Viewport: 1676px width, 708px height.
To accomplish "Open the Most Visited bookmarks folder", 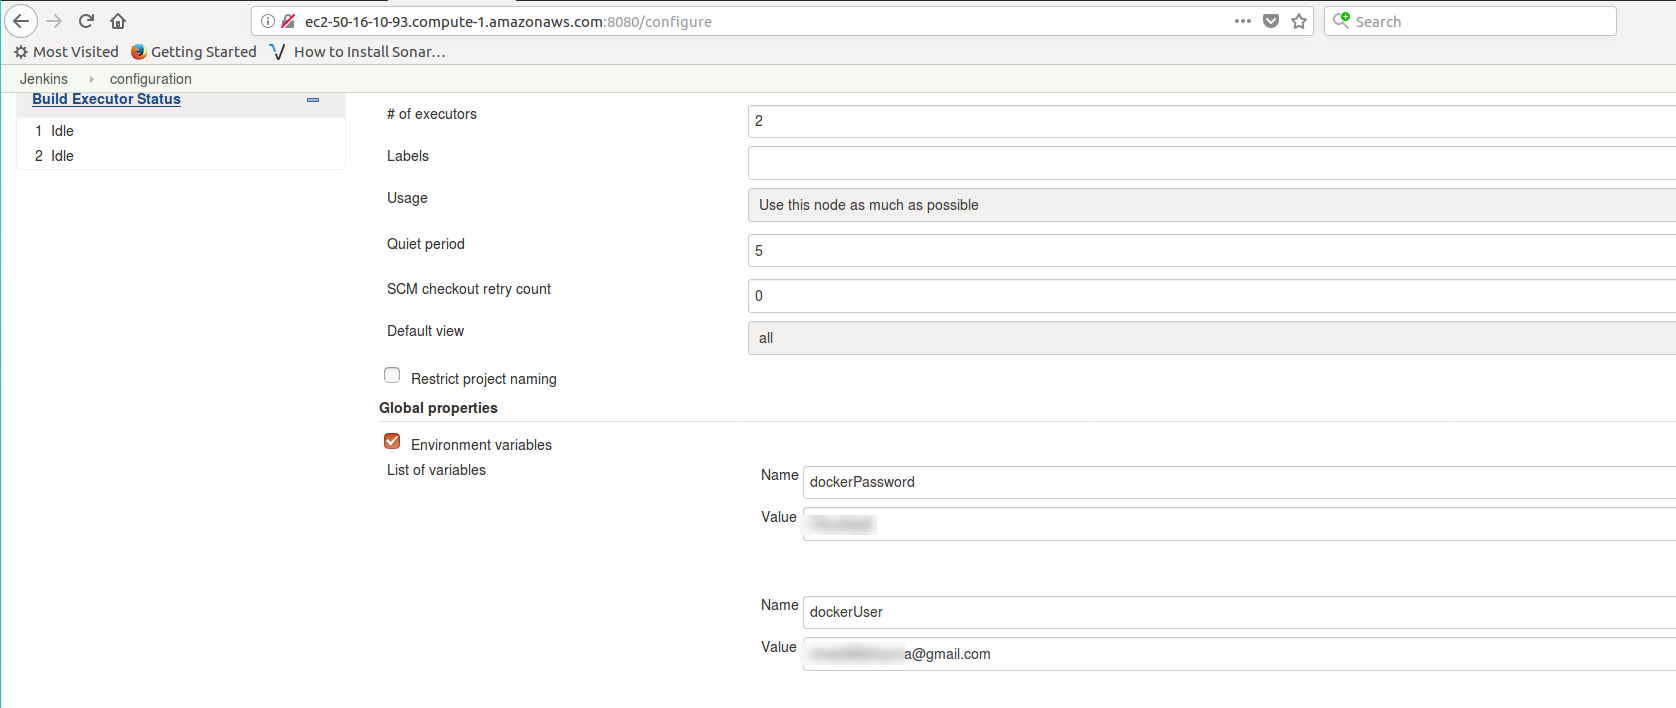I will coord(66,52).
